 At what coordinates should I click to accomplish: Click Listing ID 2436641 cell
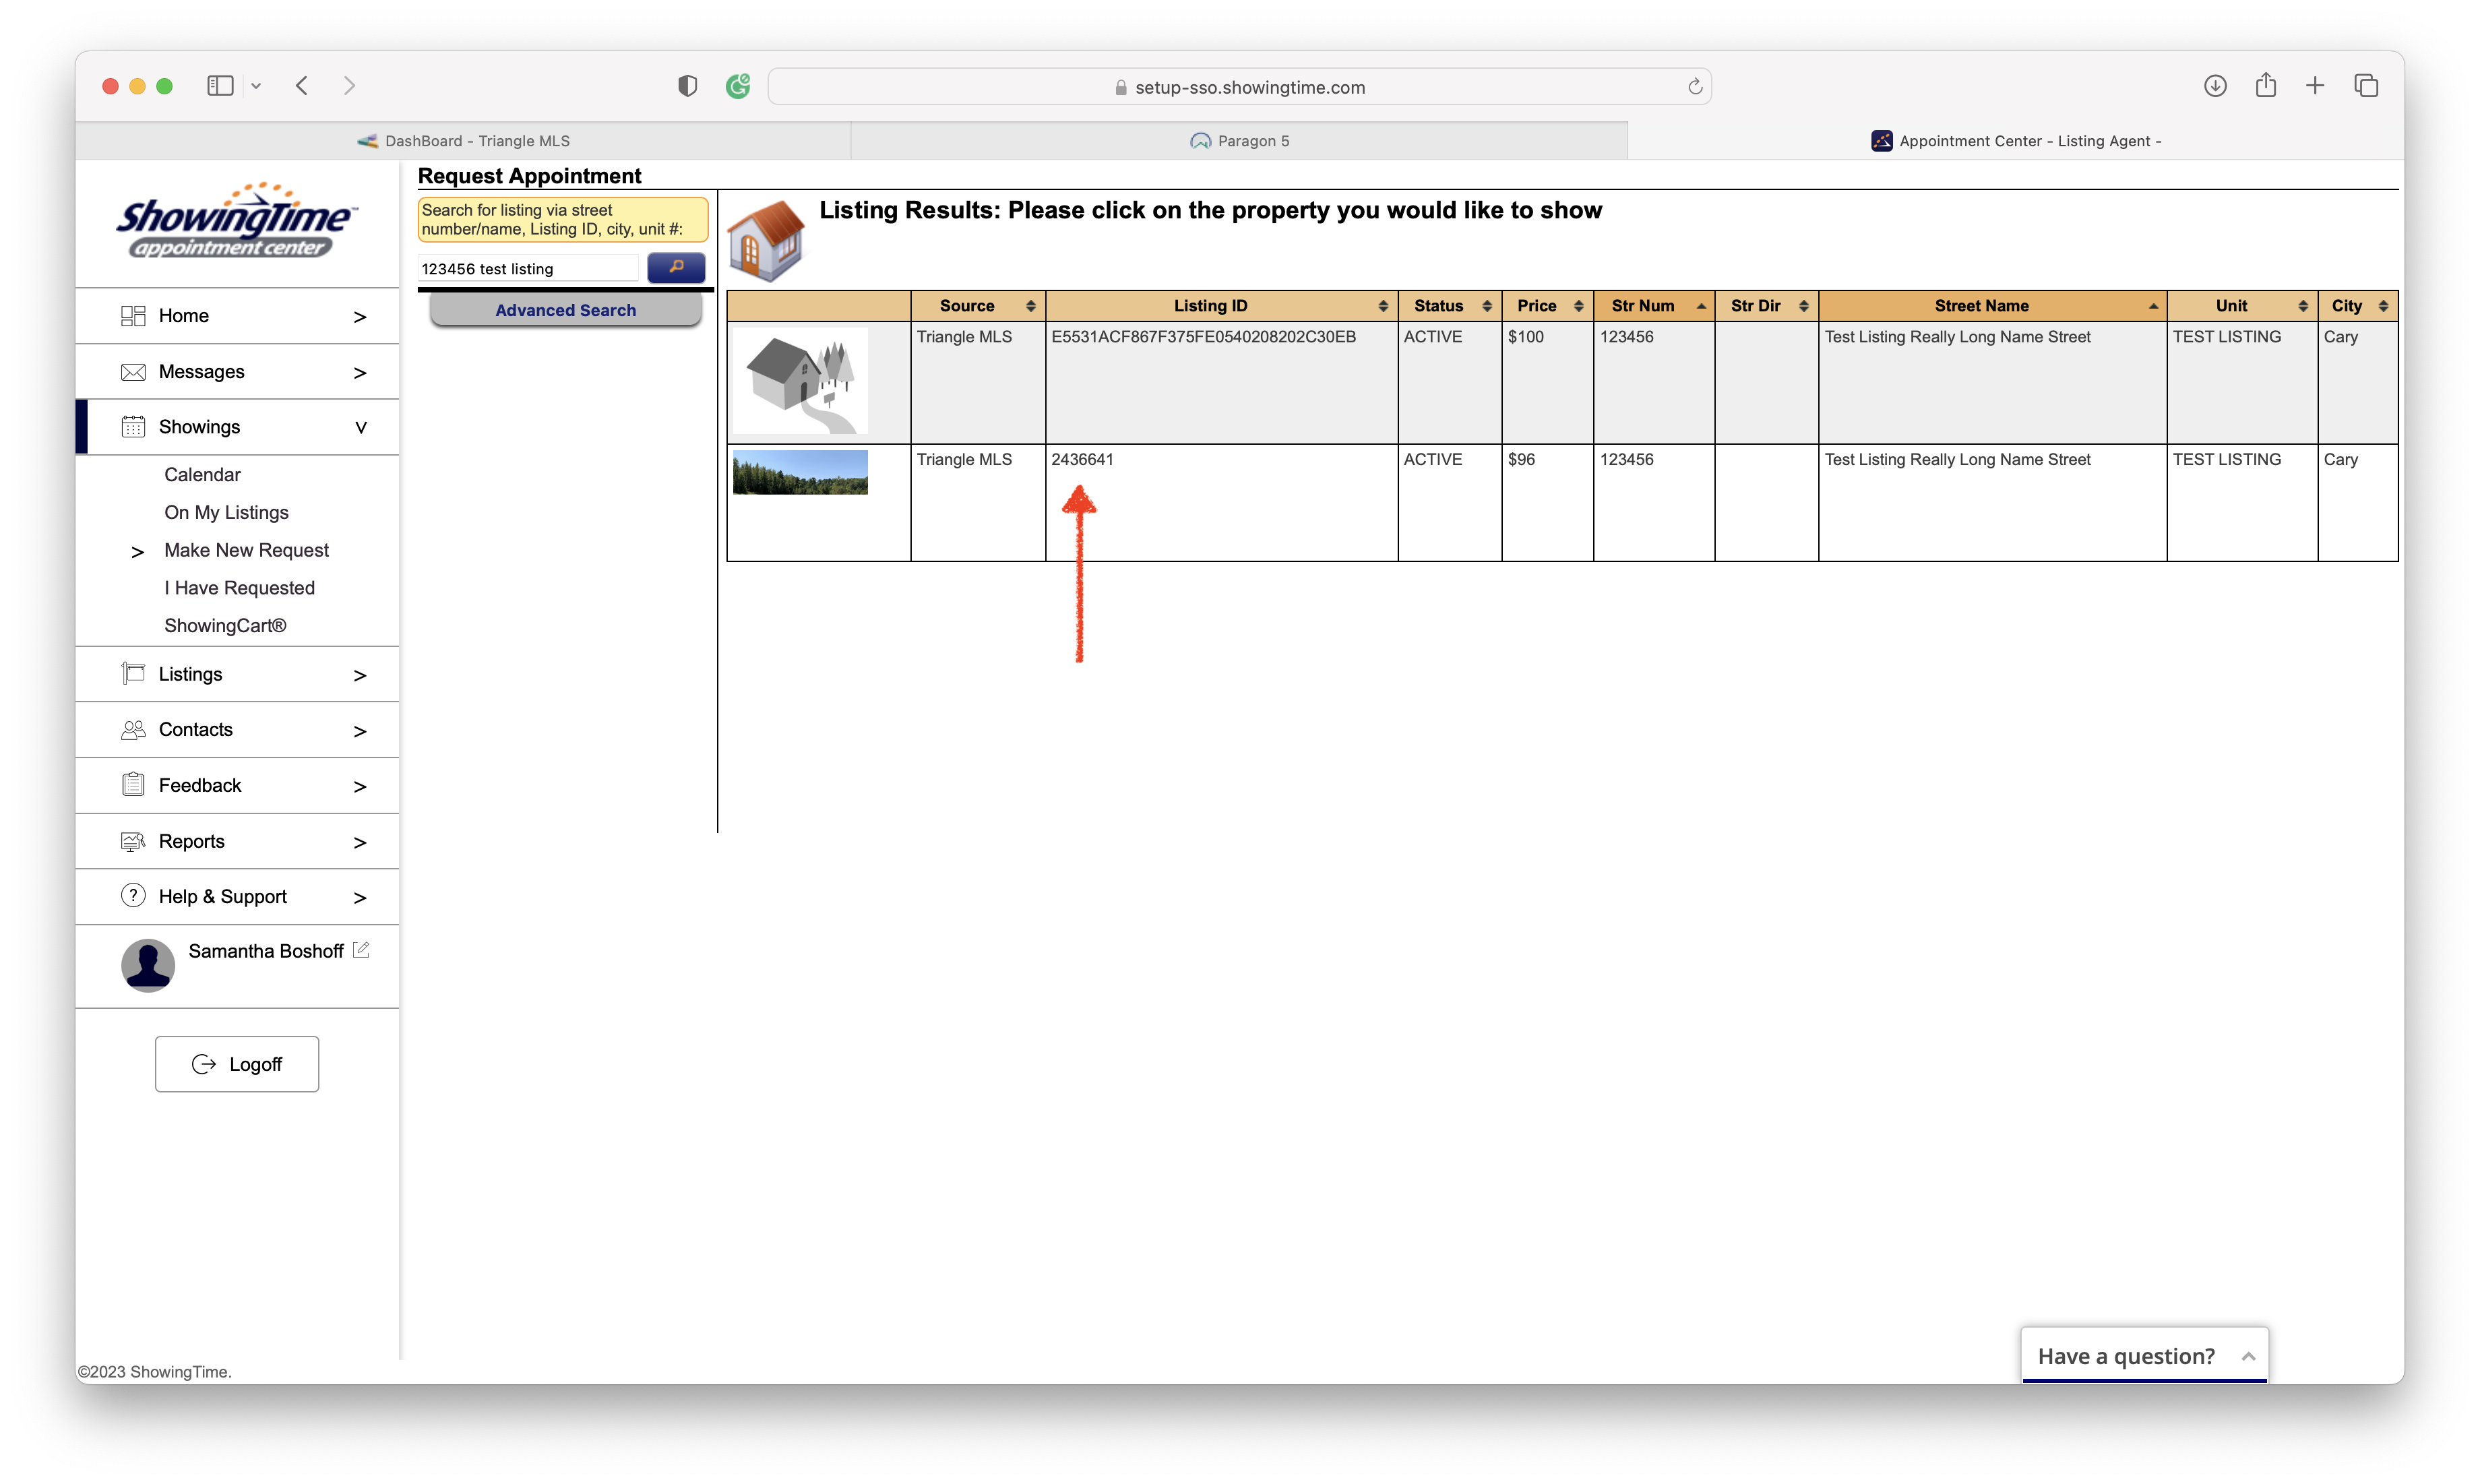(1221, 502)
